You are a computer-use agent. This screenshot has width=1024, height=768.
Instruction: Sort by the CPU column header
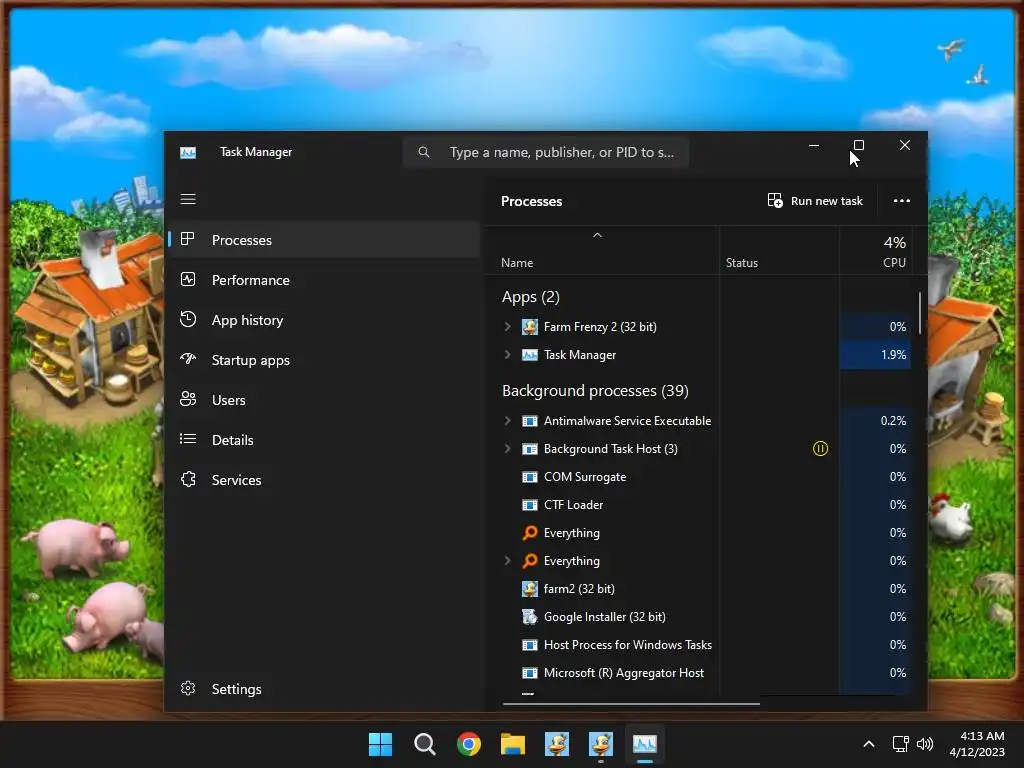876,251
